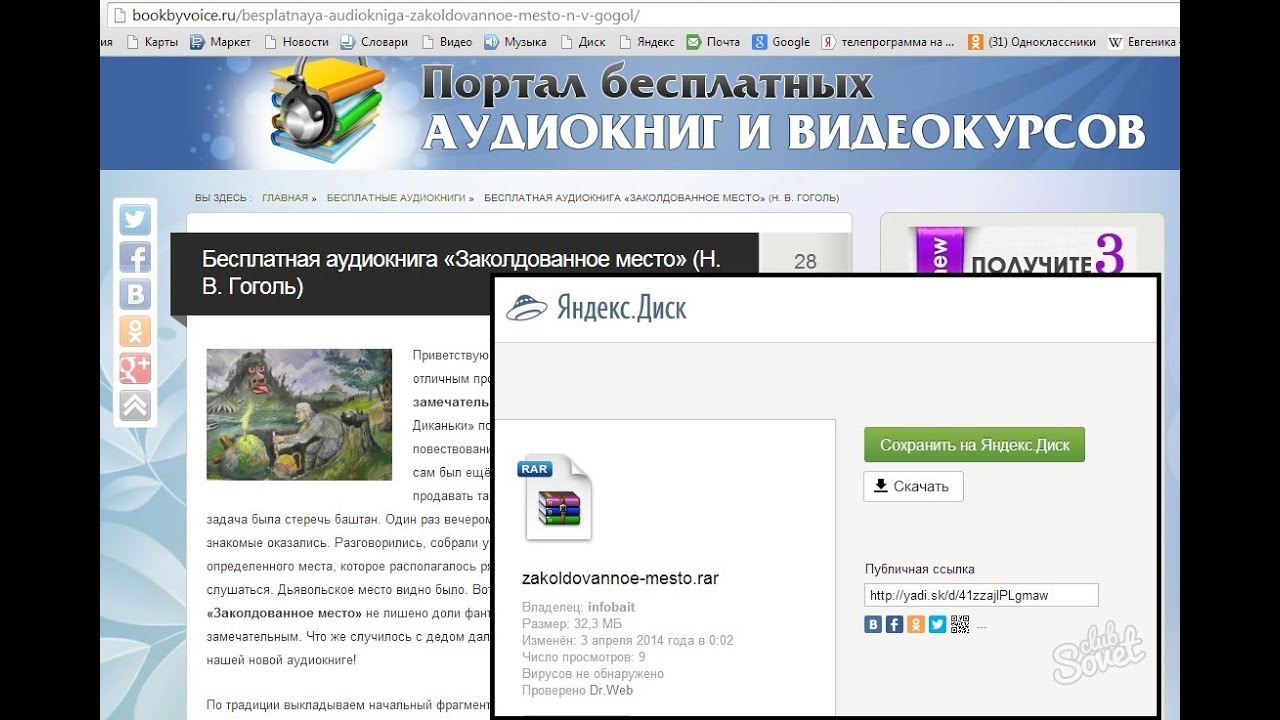
Task: Click the Публичная ссылка label
Action: 919,569
